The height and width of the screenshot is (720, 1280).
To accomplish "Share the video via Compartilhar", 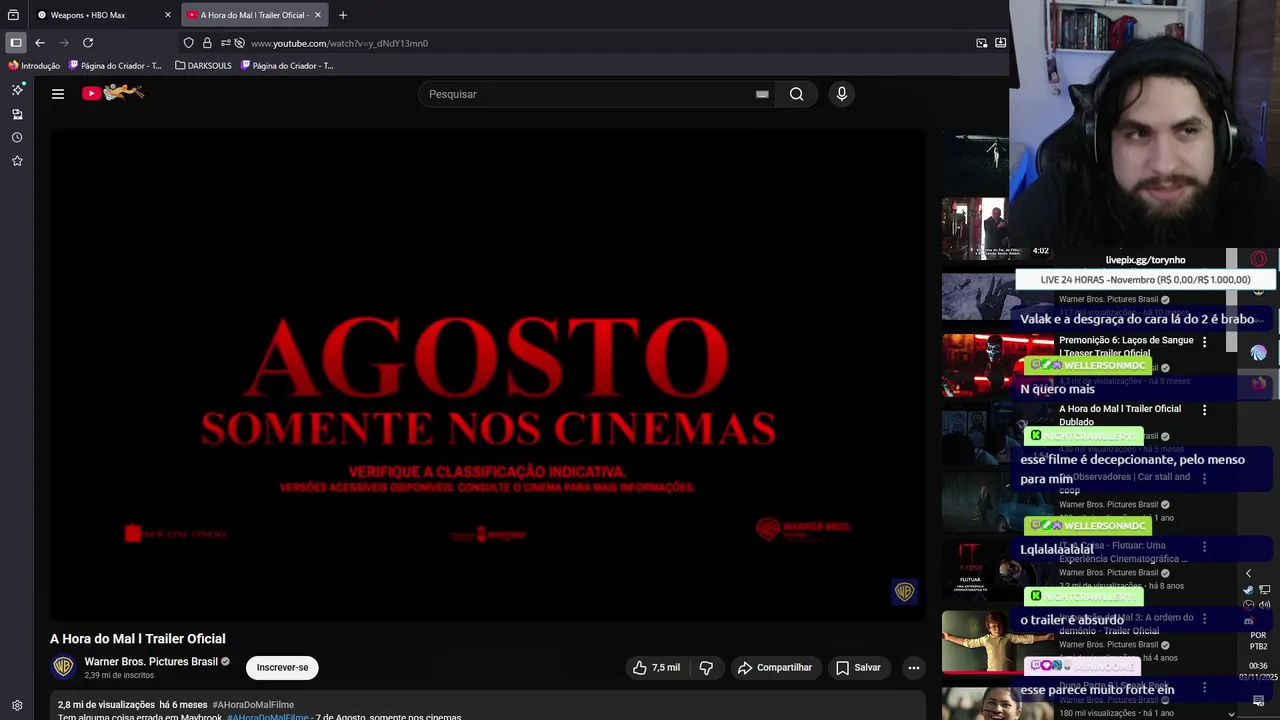I will [x=775, y=667].
